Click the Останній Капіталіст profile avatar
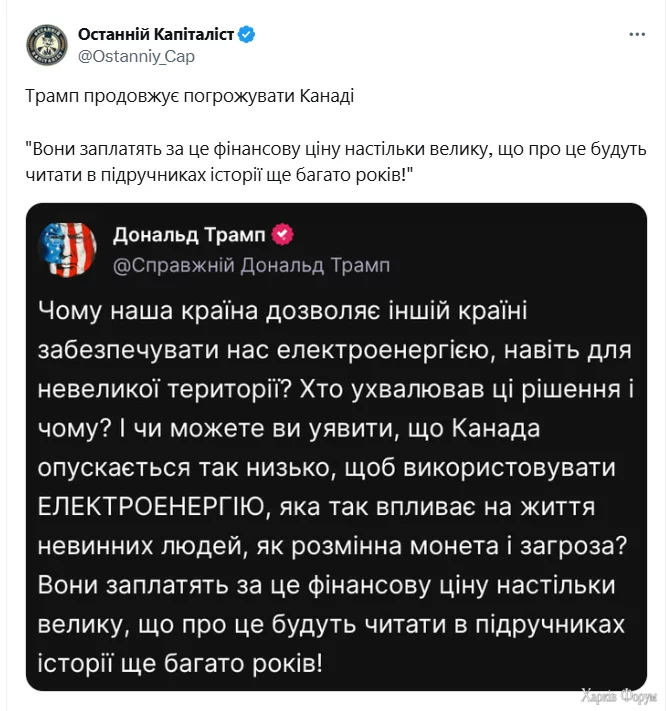667x711 pixels. (x=47, y=45)
